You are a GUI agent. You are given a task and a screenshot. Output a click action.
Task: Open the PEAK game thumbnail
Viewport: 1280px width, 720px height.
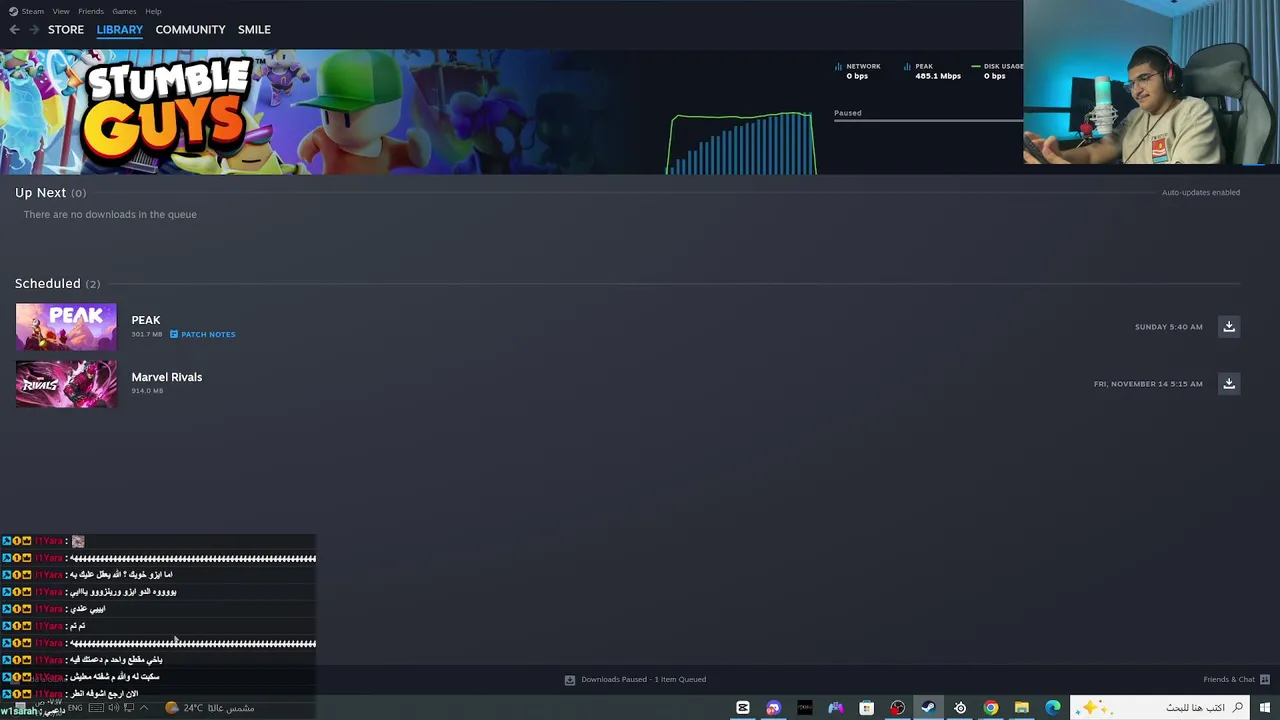(x=66, y=327)
